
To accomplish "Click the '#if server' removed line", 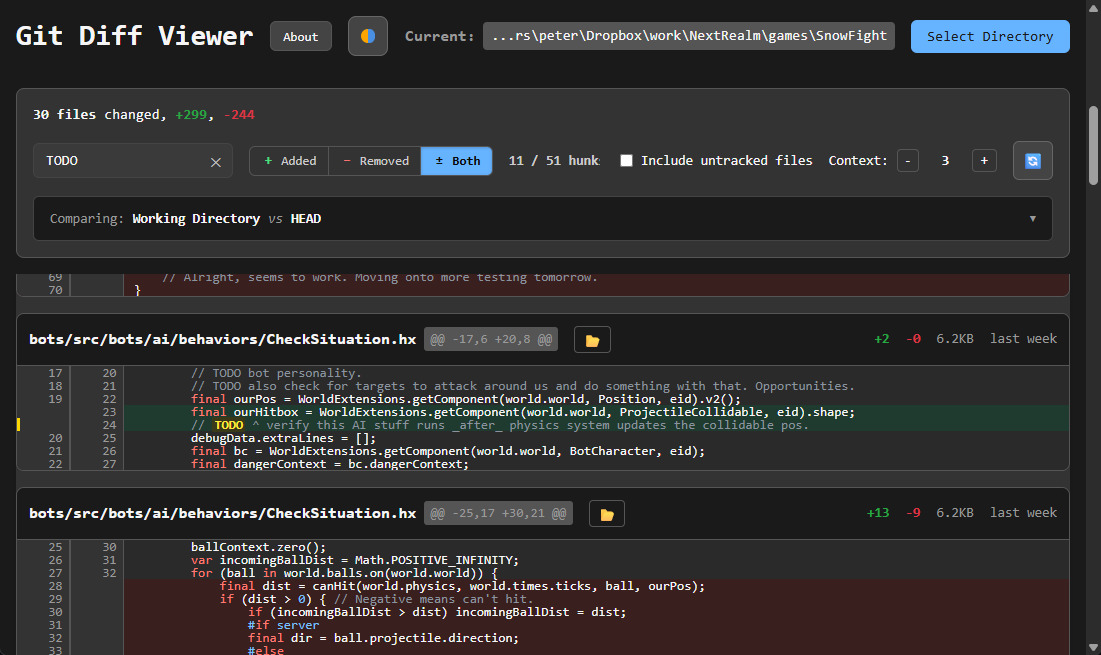I will pyautogui.click(x=284, y=625).
